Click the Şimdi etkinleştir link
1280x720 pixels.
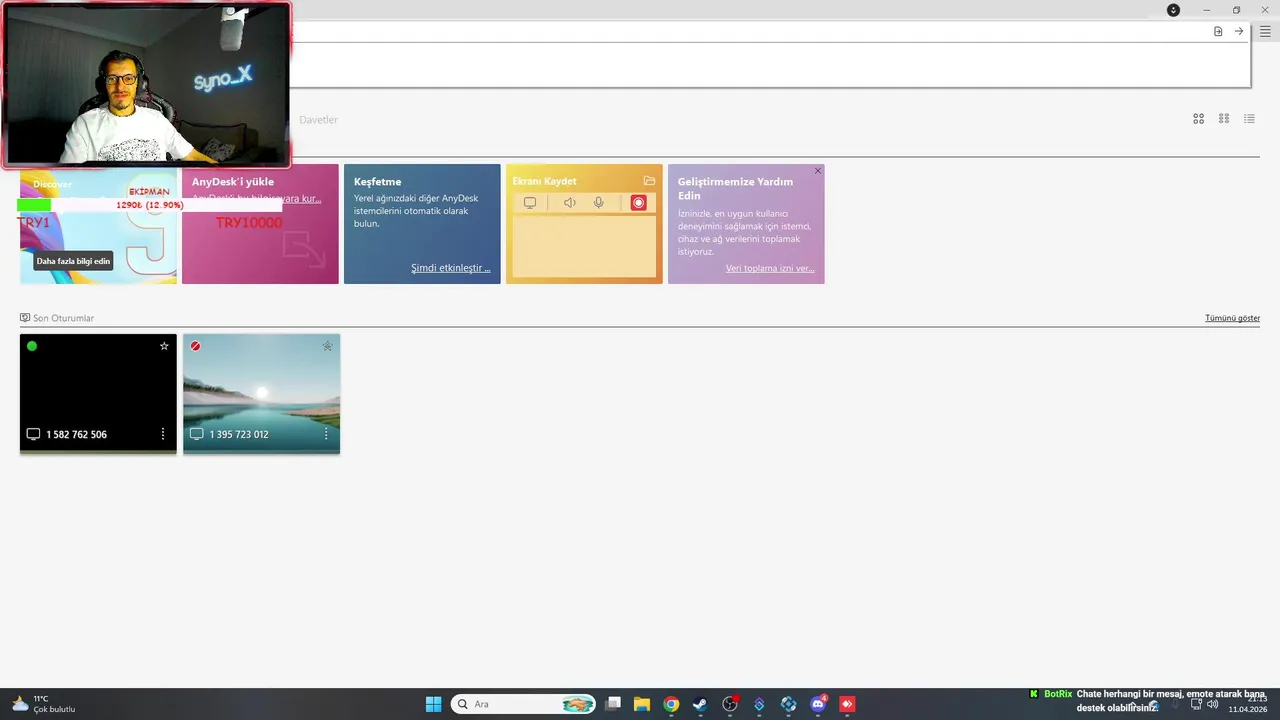tap(451, 268)
